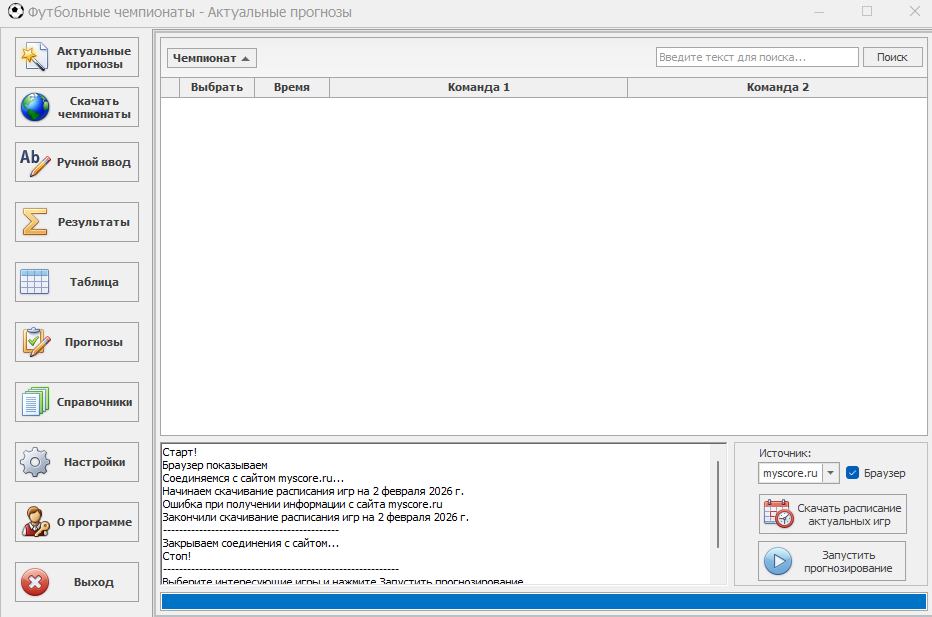Screen dimensions: 932x617
Task: Click the play icon for Запустить прогнозирование
Action: pos(778,561)
